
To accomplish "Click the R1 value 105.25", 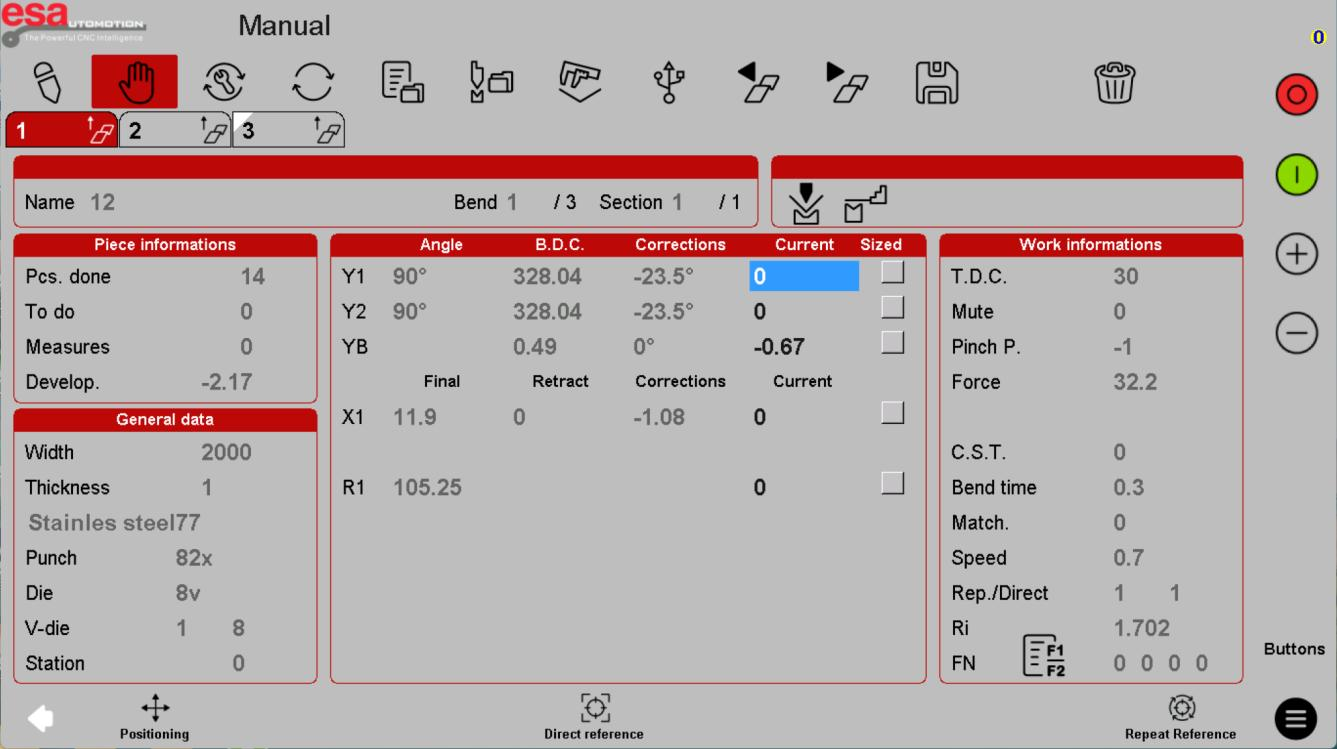I will coord(427,488).
